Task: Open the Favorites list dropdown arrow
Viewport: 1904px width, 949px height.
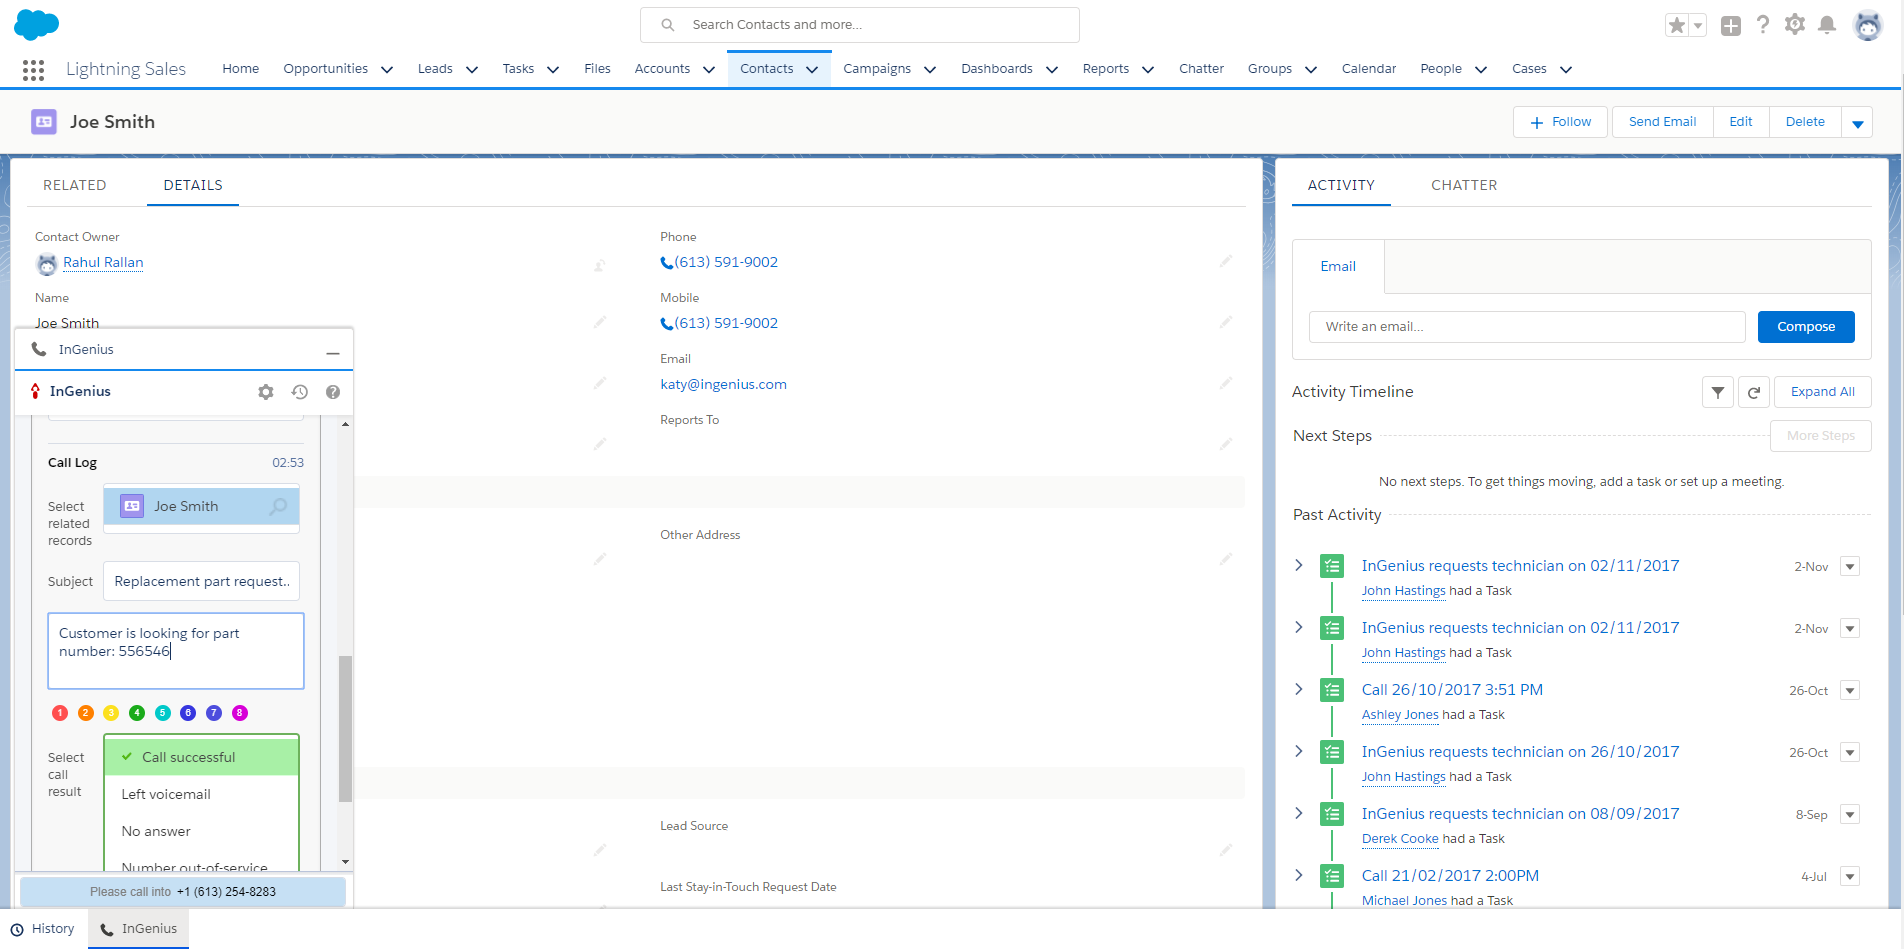Action: (x=1698, y=26)
